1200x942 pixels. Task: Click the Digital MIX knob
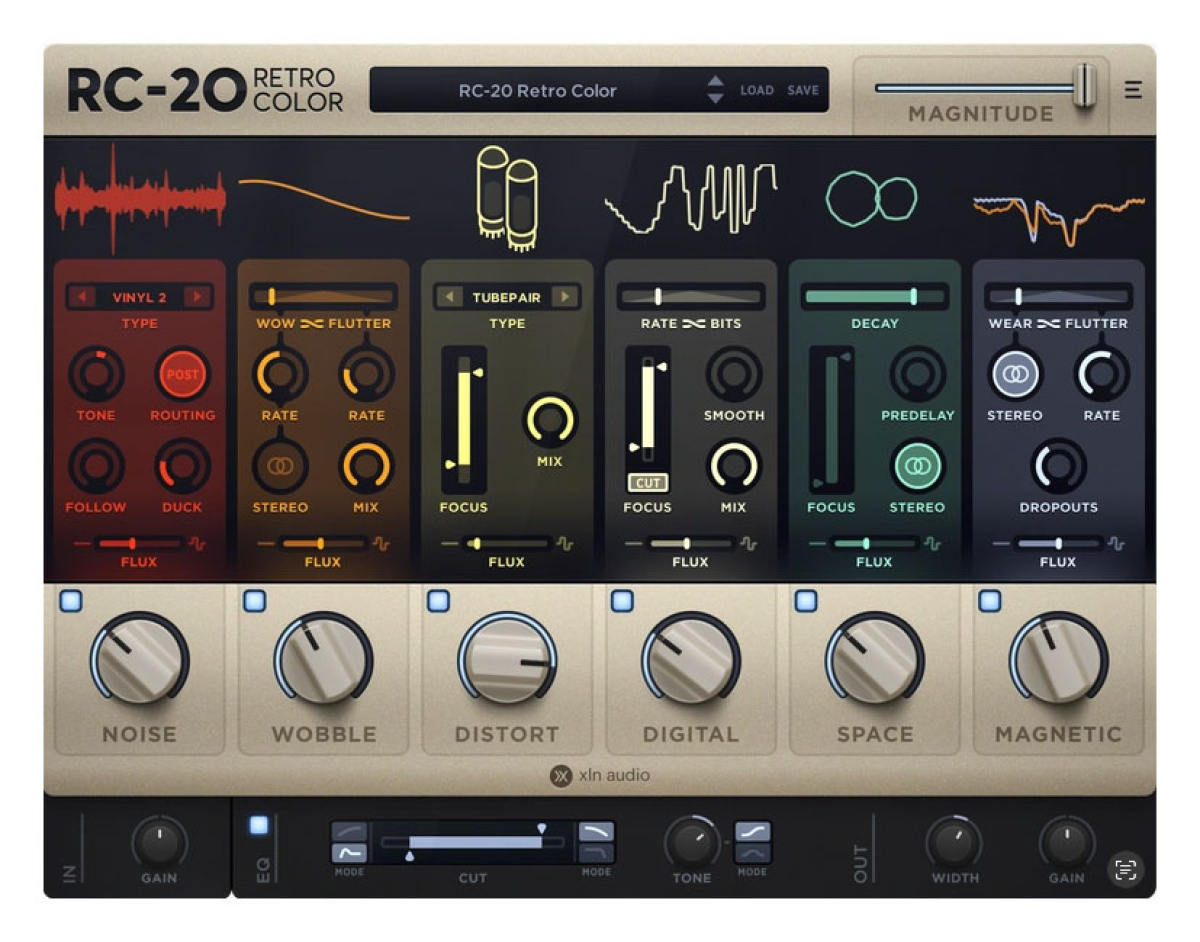tap(734, 467)
